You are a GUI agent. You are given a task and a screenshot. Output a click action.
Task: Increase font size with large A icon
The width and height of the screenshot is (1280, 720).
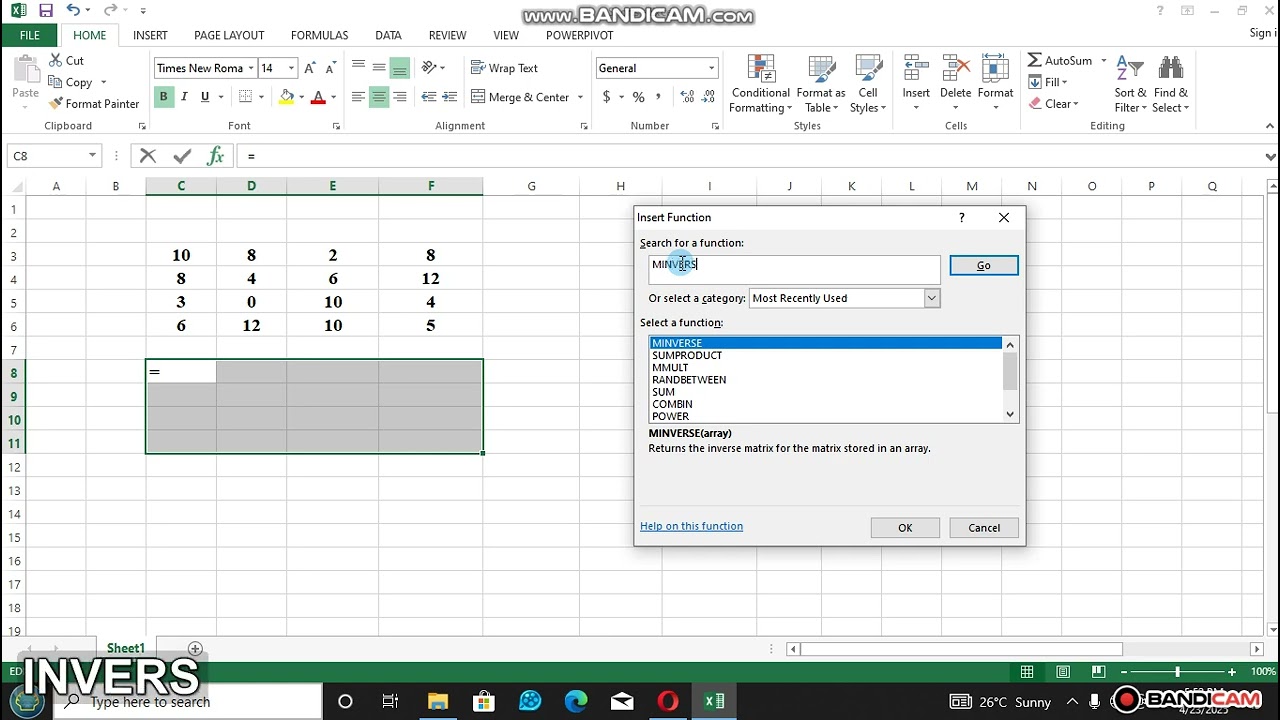(x=310, y=68)
